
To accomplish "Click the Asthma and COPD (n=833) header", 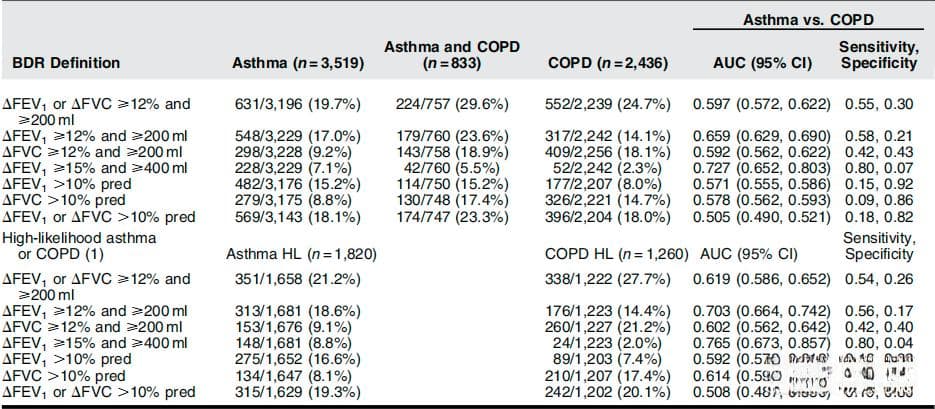I will coord(451,55).
